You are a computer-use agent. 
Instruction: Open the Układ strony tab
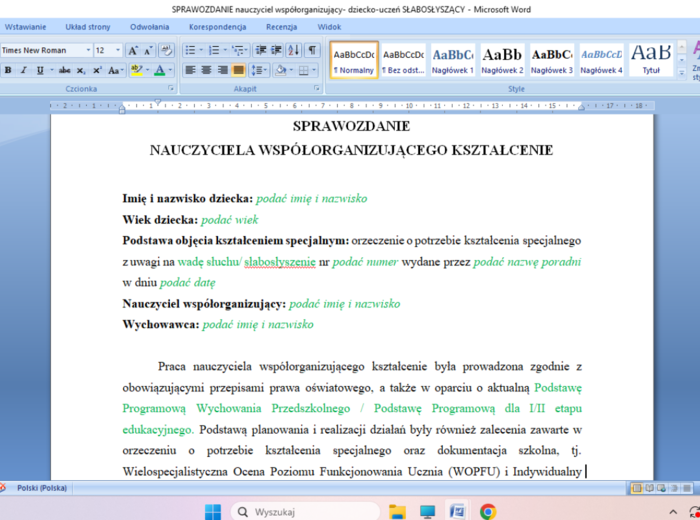coord(89,28)
